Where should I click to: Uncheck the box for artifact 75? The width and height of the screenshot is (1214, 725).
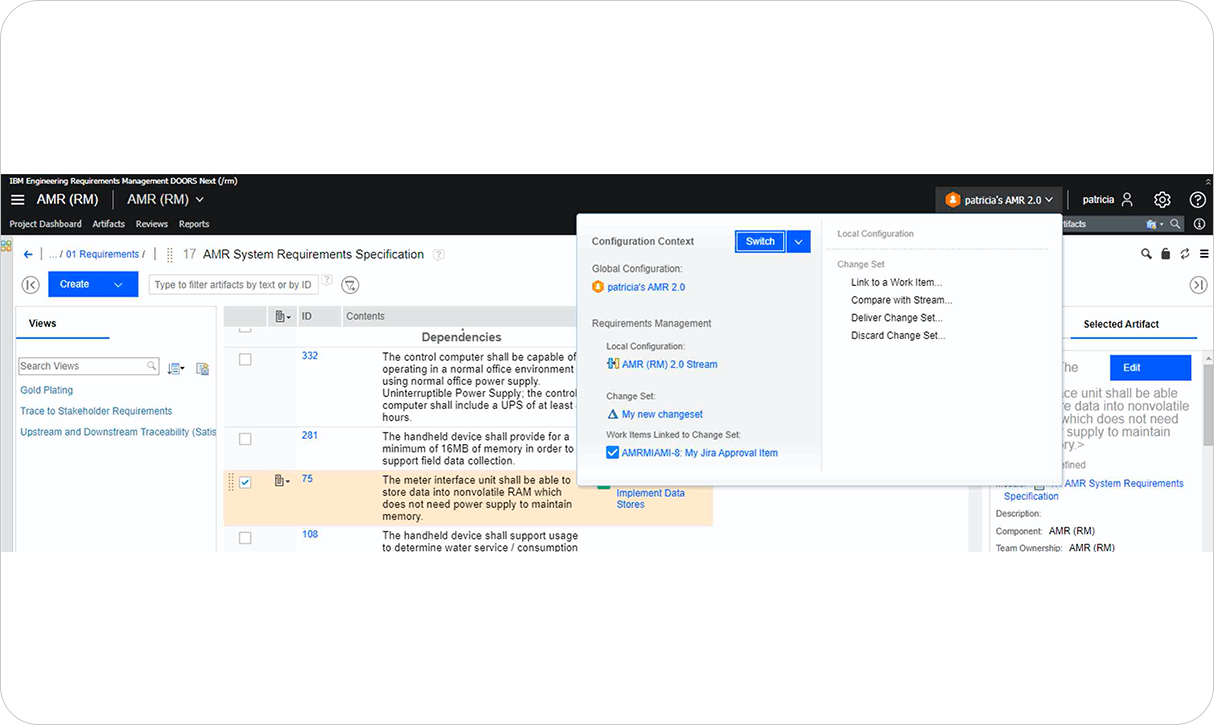point(245,482)
